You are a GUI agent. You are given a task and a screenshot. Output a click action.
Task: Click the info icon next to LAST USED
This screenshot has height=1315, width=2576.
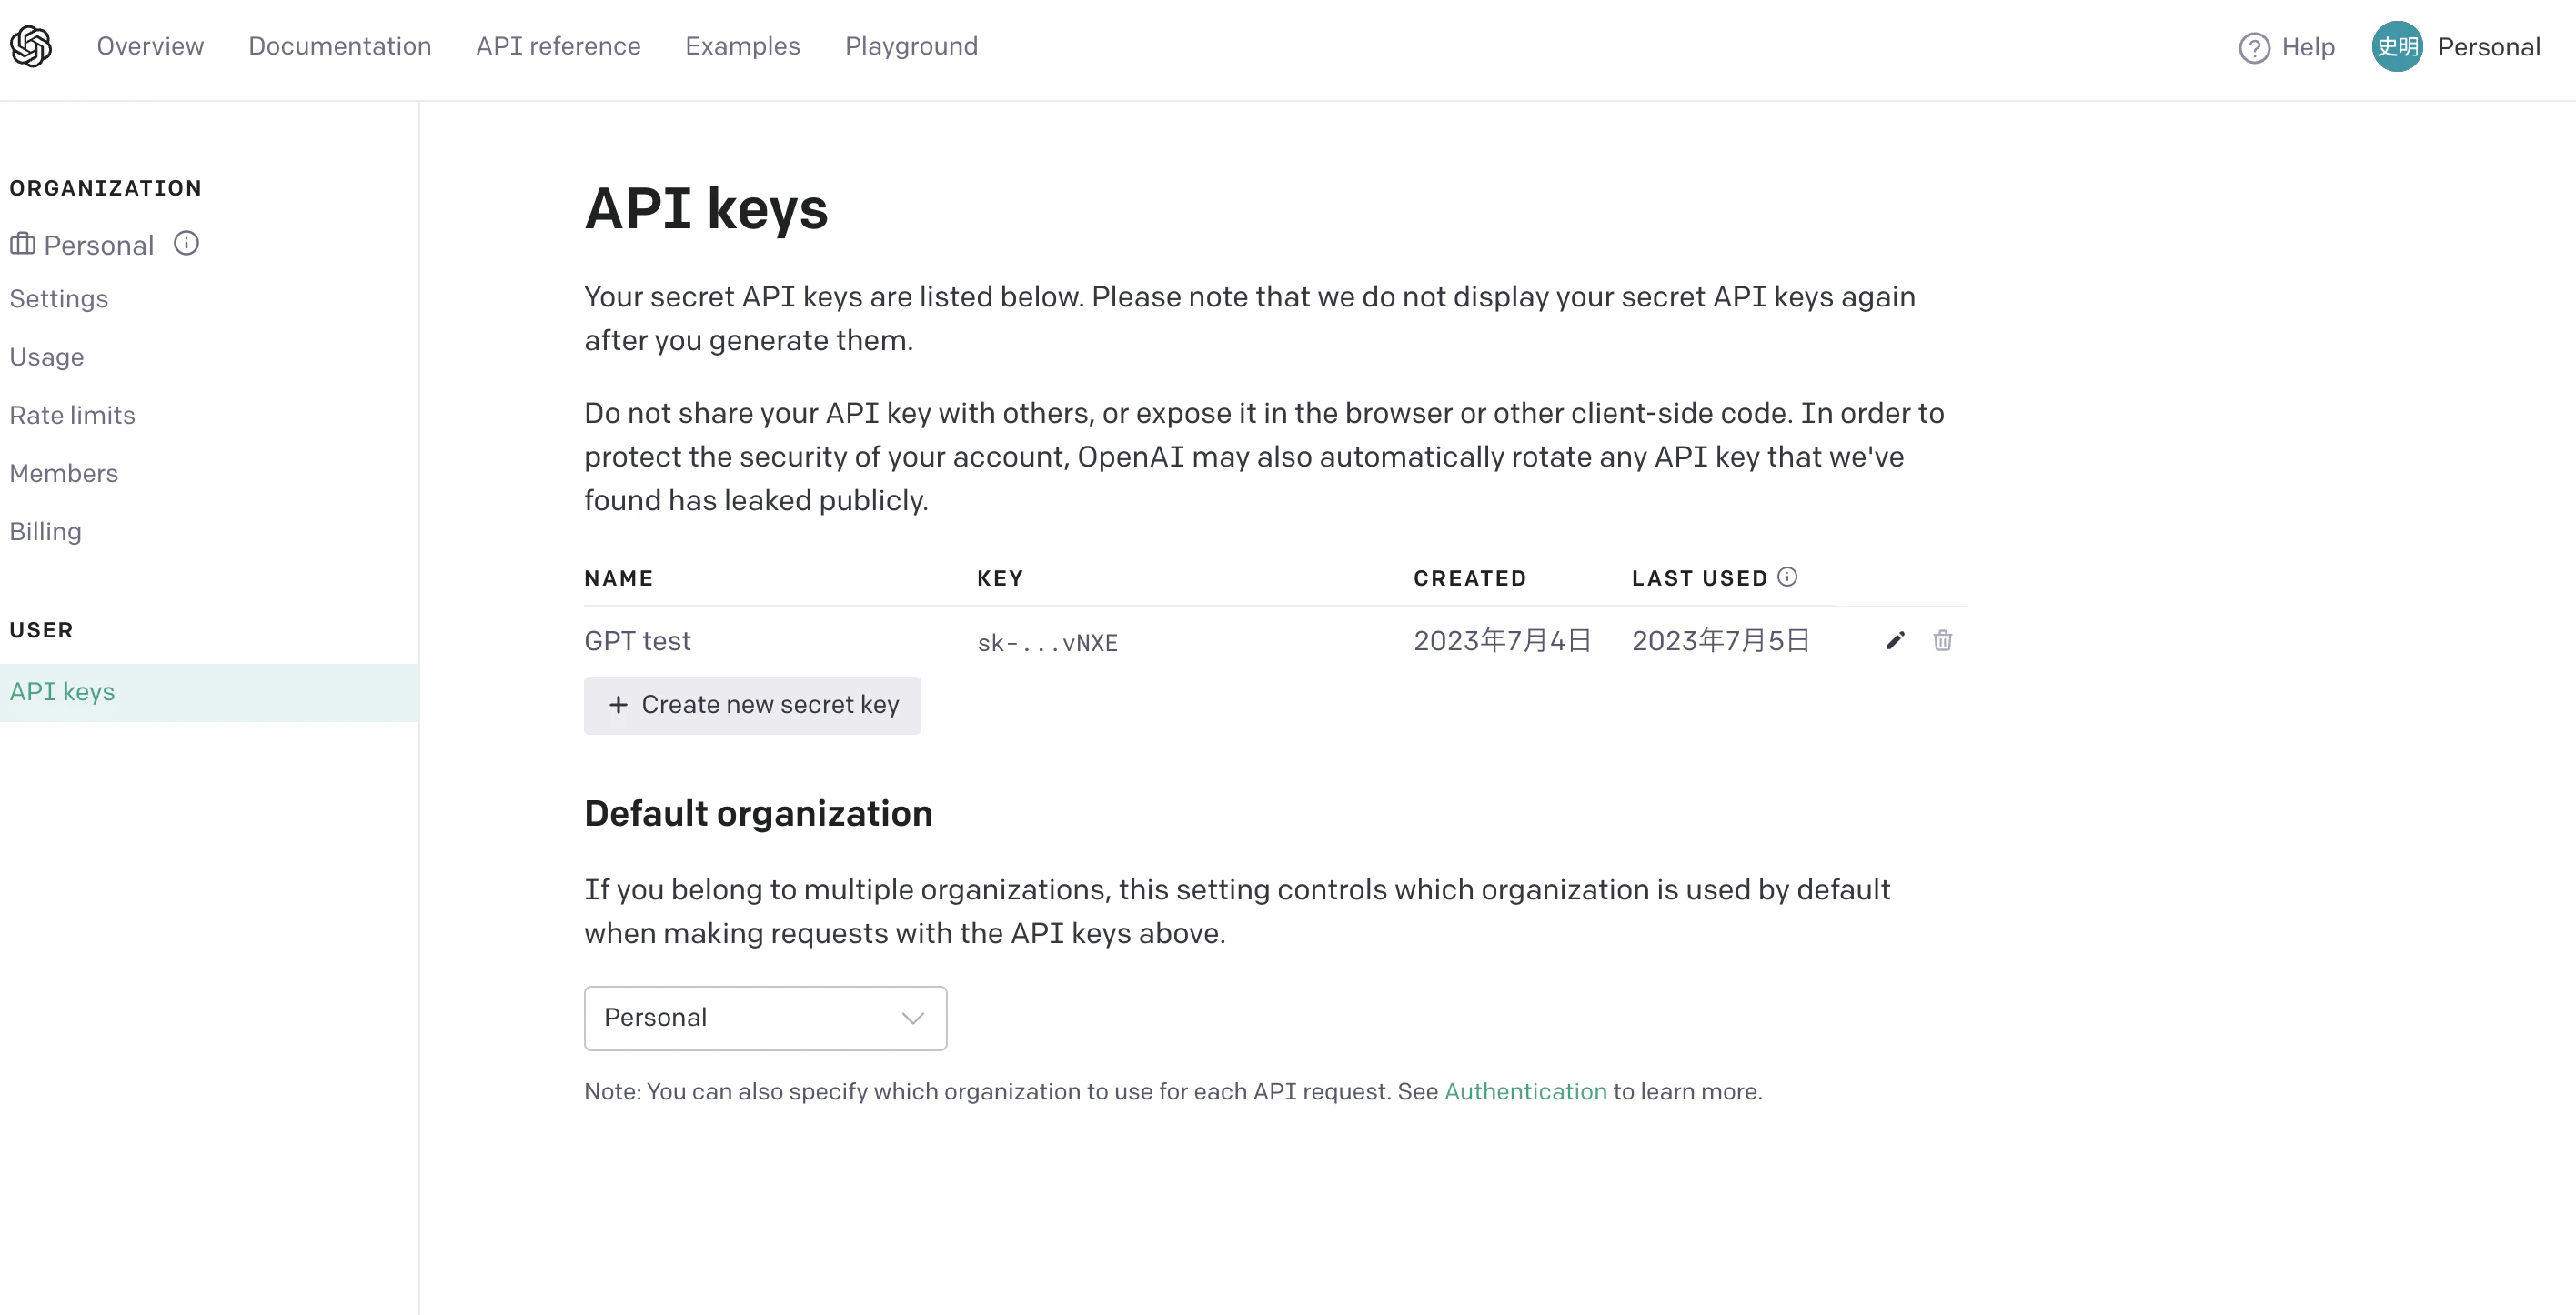point(1787,577)
